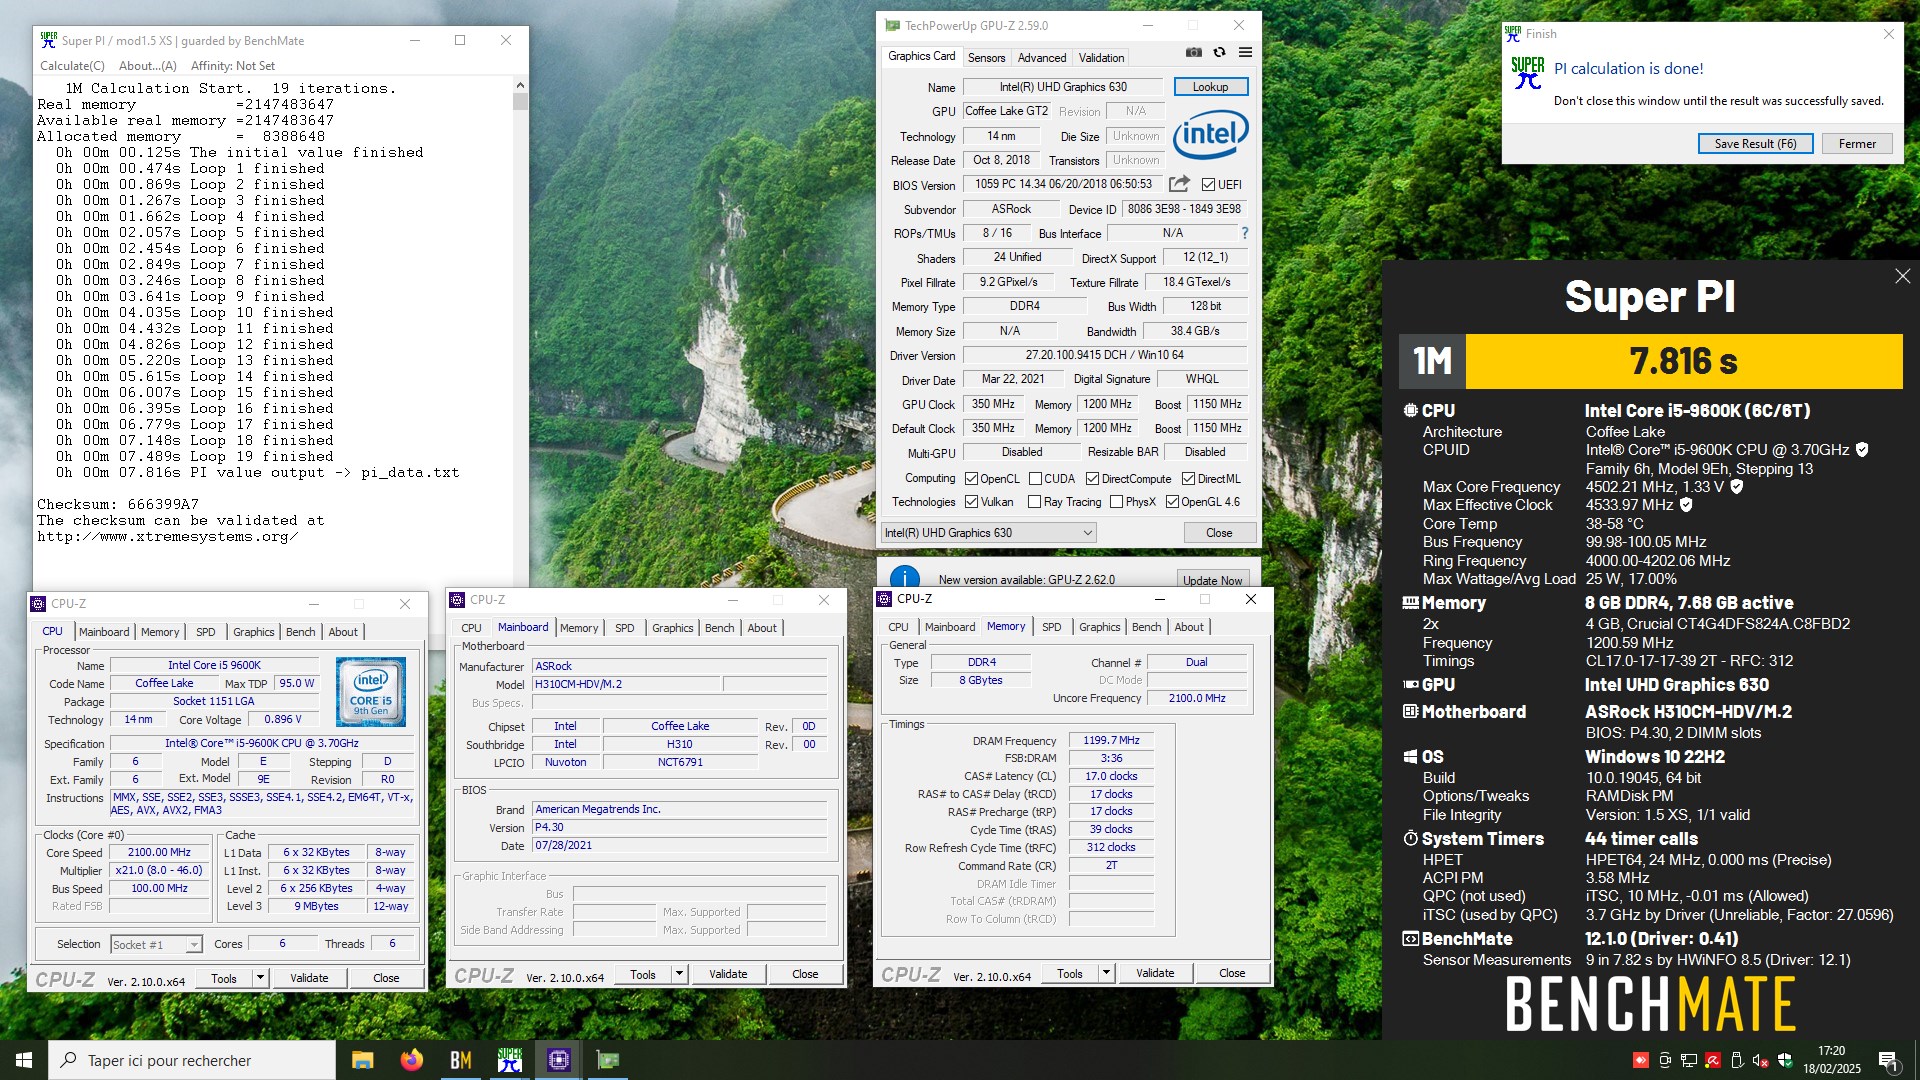Toggle the UEFI checkbox in GPU-Z
Viewport: 1920px width, 1080px height.
click(1208, 185)
